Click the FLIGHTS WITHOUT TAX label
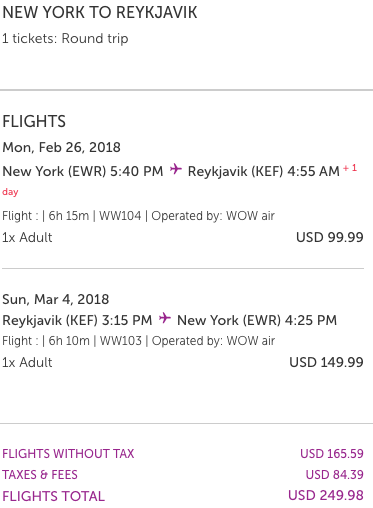The height and width of the screenshot is (508, 373). pos(68,454)
